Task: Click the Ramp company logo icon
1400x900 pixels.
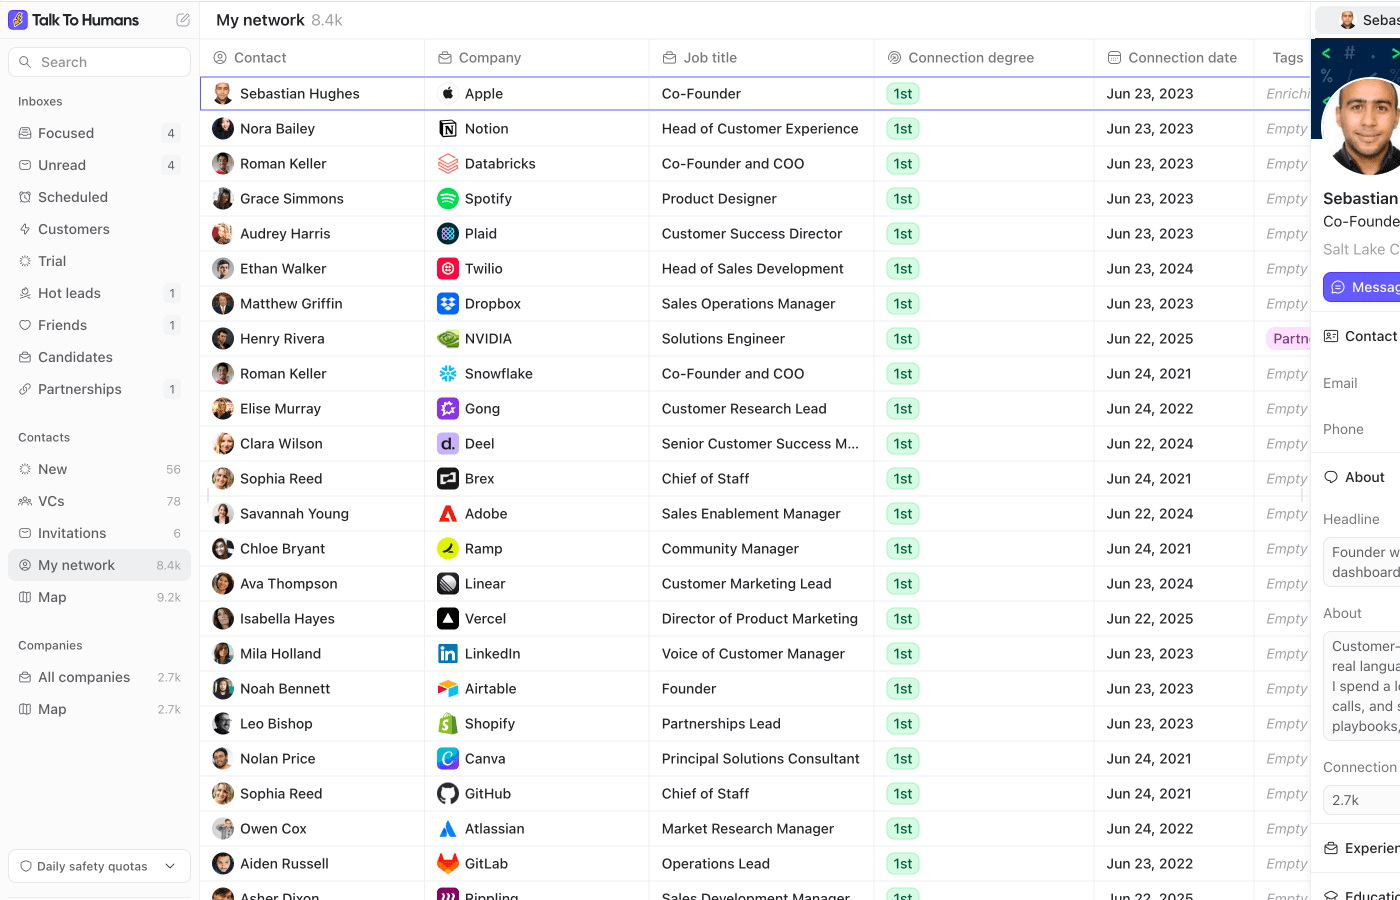Action: pyautogui.click(x=448, y=549)
